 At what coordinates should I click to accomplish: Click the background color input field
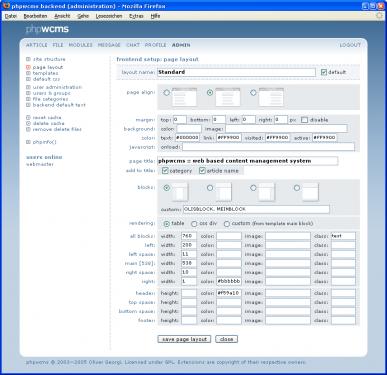point(189,129)
